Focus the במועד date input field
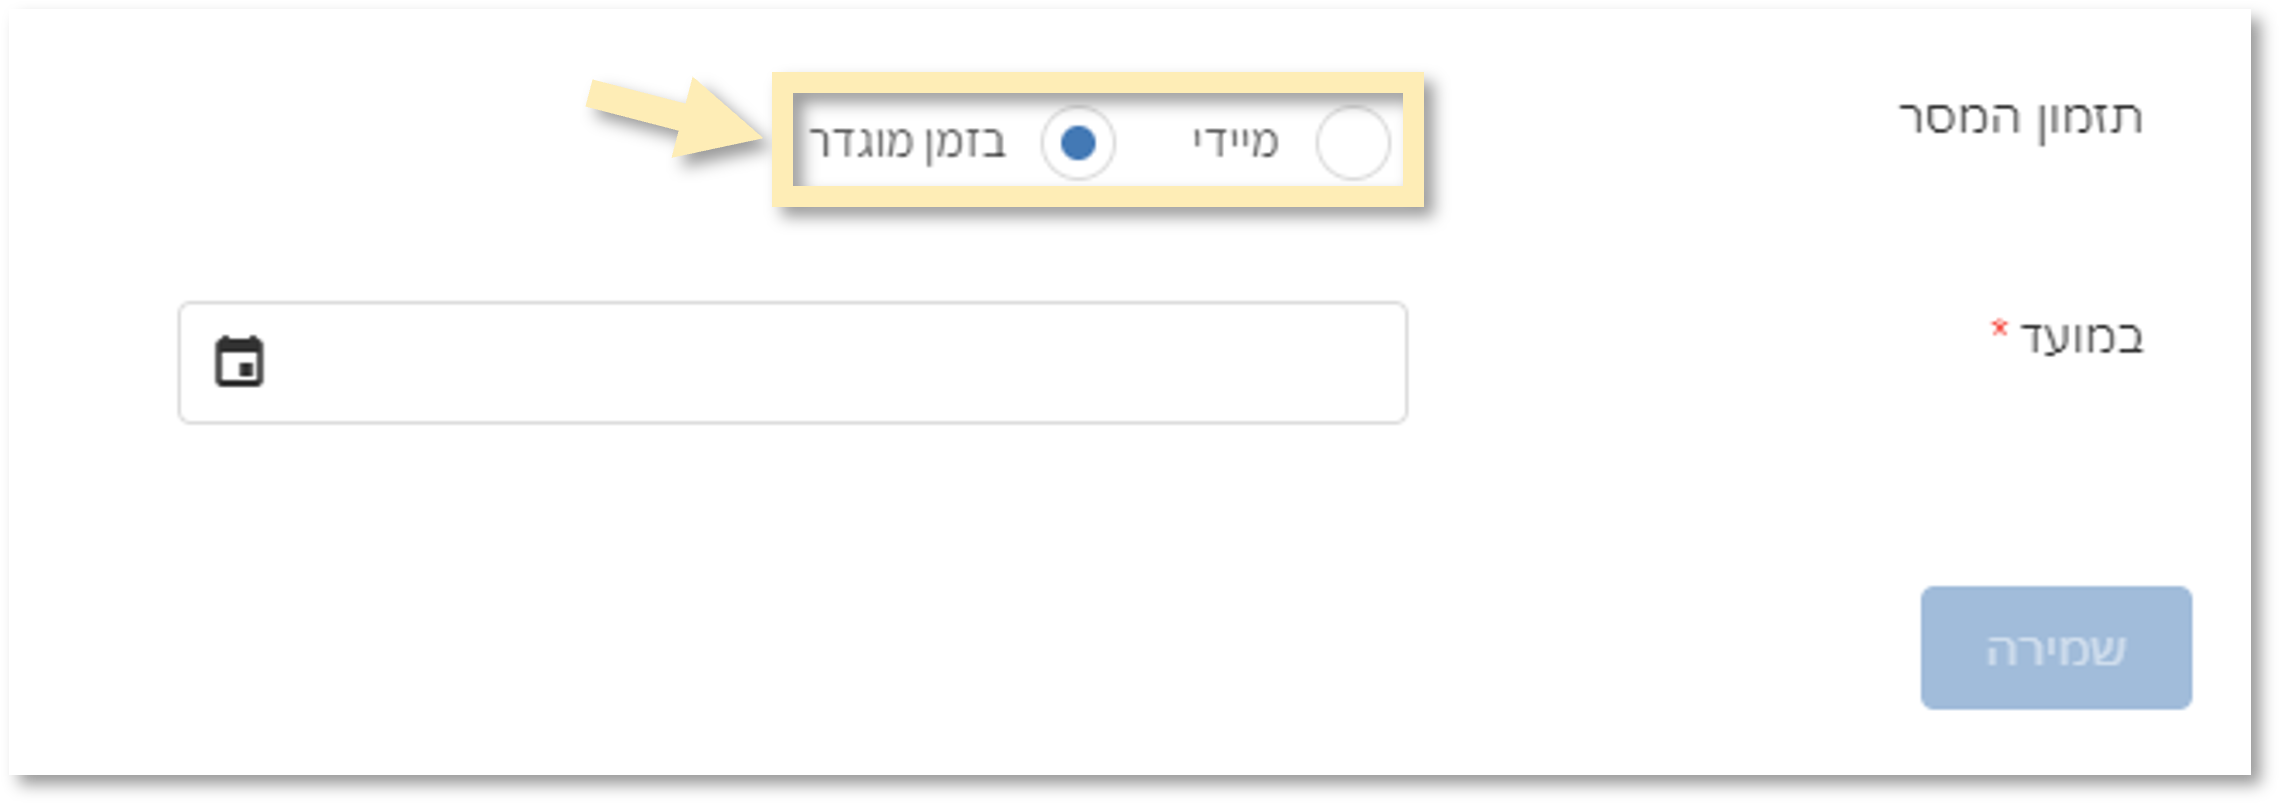Screen dimensions: 2280x804 (x=793, y=362)
